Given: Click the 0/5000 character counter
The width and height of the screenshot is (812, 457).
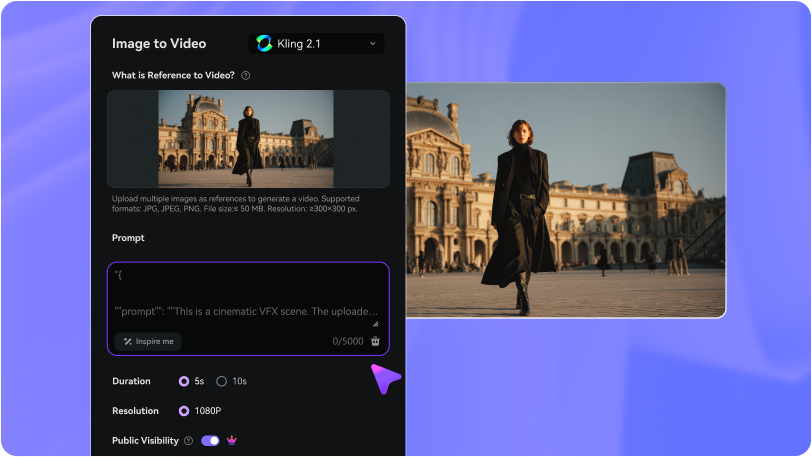Looking at the screenshot, I should (348, 341).
